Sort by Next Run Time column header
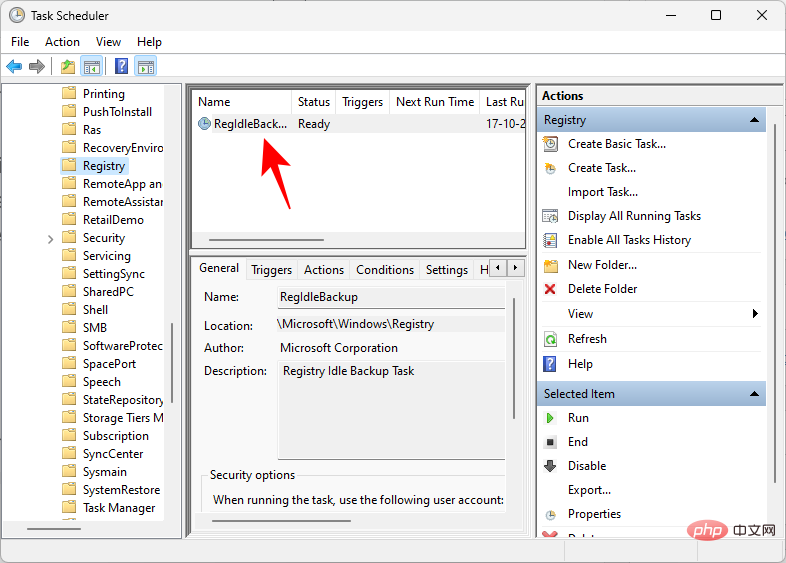 coord(435,102)
